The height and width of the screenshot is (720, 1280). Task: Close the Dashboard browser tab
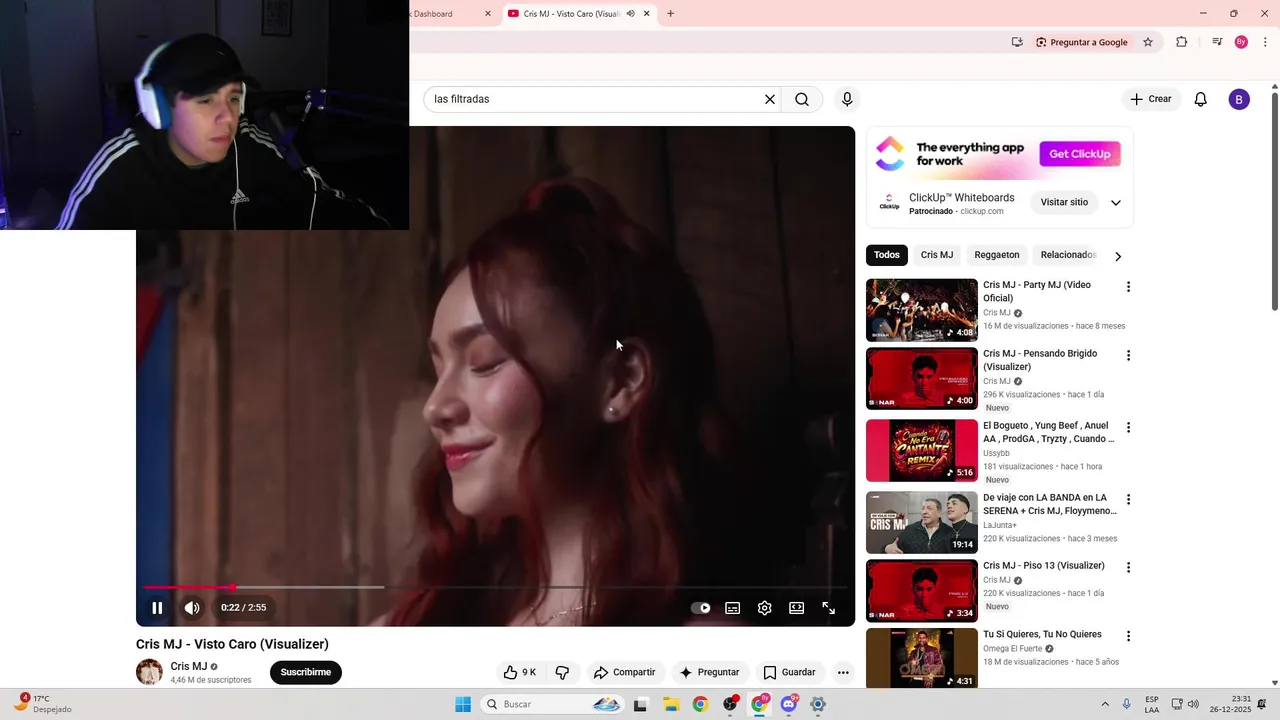click(488, 14)
